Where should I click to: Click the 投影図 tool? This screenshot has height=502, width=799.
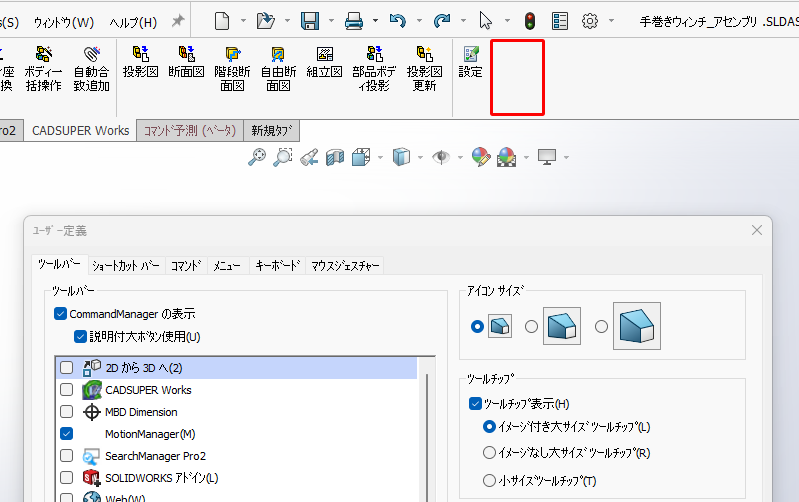click(x=141, y=62)
